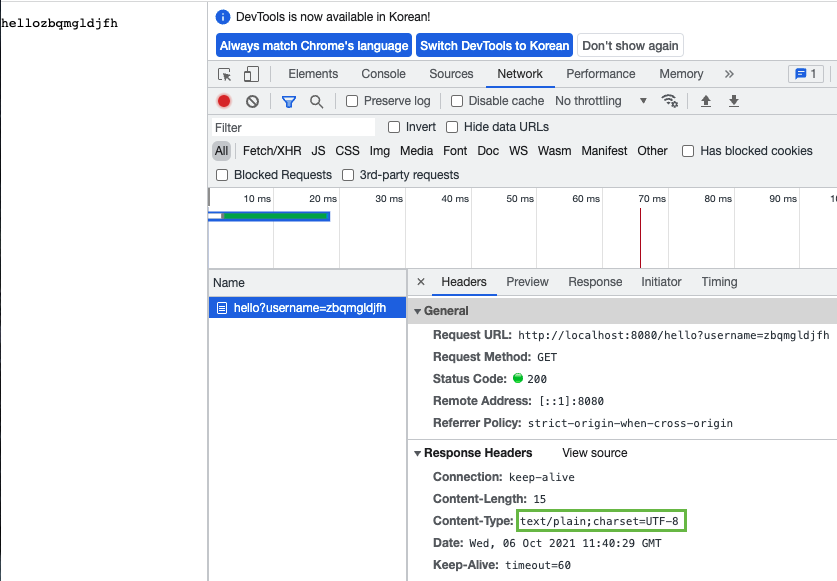Click View source link in Response Headers
This screenshot has height=581, width=837.
click(x=595, y=453)
